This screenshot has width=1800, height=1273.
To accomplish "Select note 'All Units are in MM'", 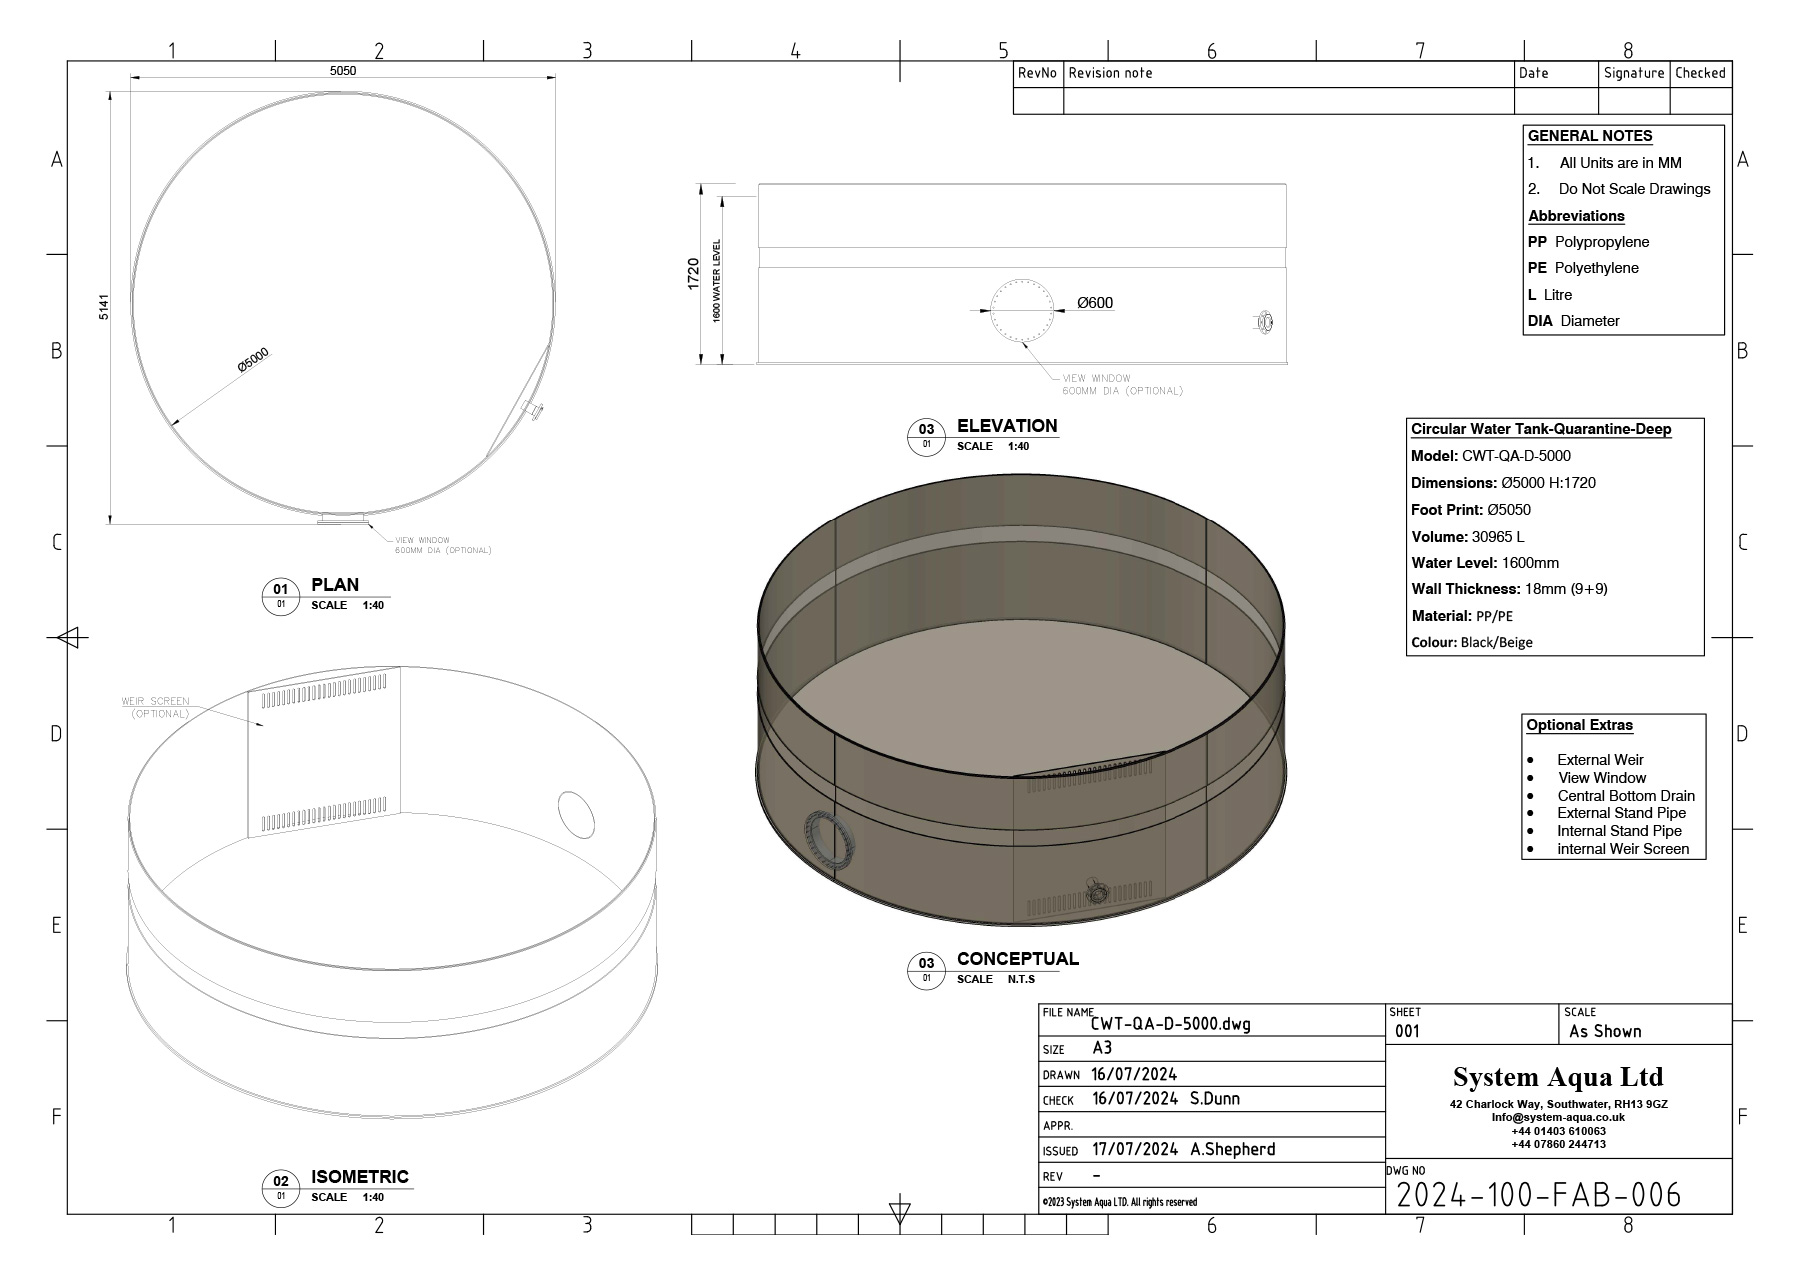I will point(1620,163).
